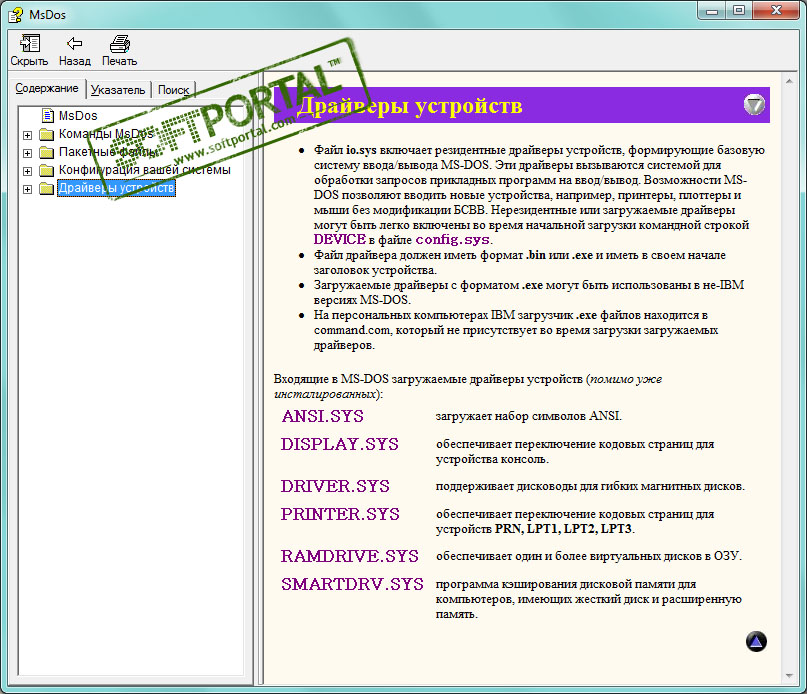The image size is (807, 694).
Task: Select Команды MsDos in the tree
Action: (106, 134)
